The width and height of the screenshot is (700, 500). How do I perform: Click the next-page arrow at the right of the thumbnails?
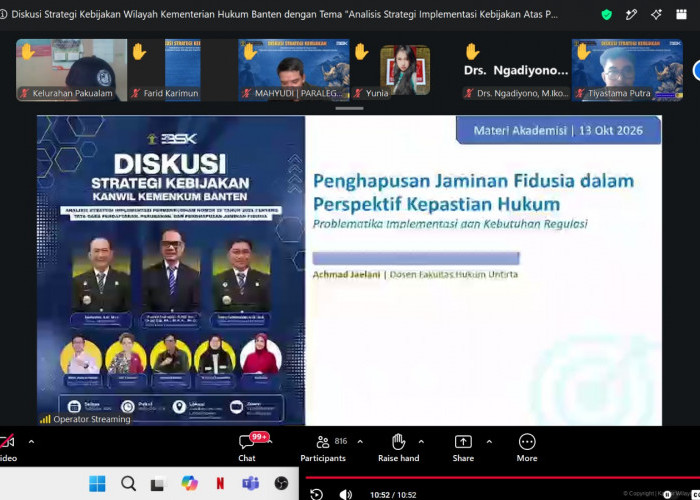(696, 71)
